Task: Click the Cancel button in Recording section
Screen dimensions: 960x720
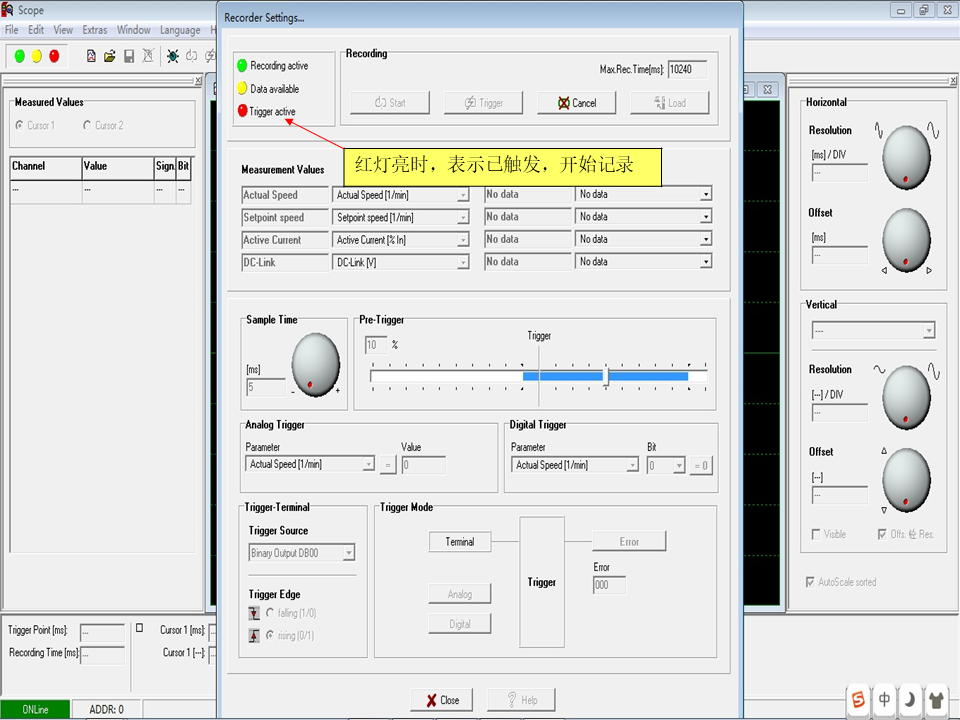Action: tap(576, 103)
